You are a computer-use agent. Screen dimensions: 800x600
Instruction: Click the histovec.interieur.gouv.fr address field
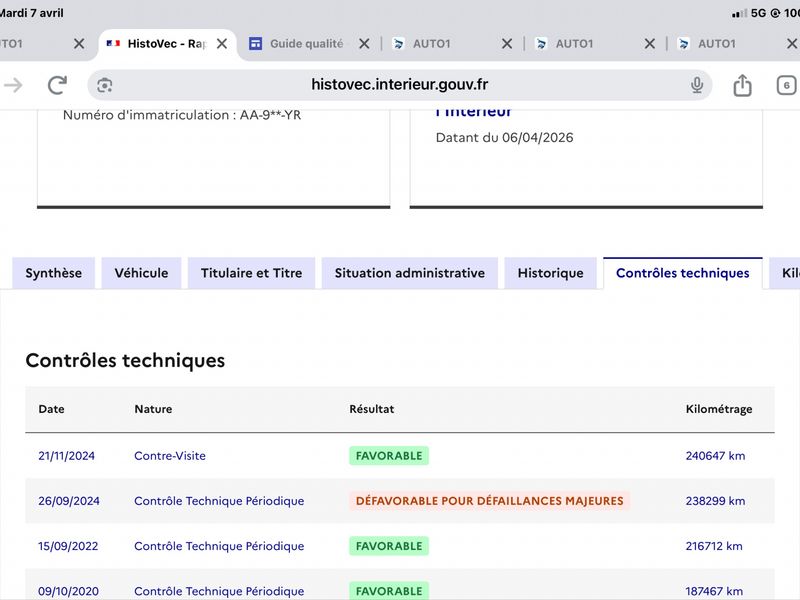[x=399, y=85]
